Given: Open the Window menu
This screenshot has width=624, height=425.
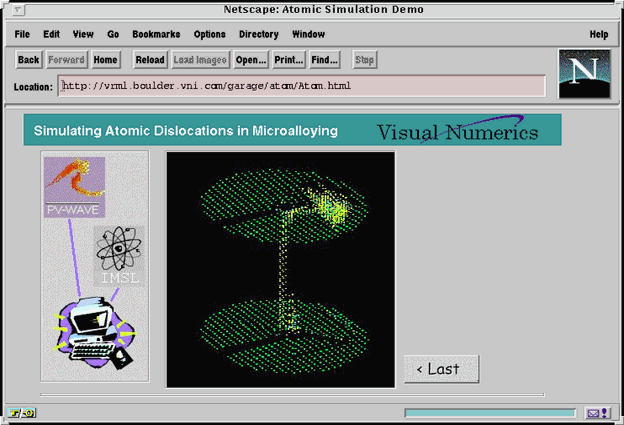Looking at the screenshot, I should click(x=308, y=34).
